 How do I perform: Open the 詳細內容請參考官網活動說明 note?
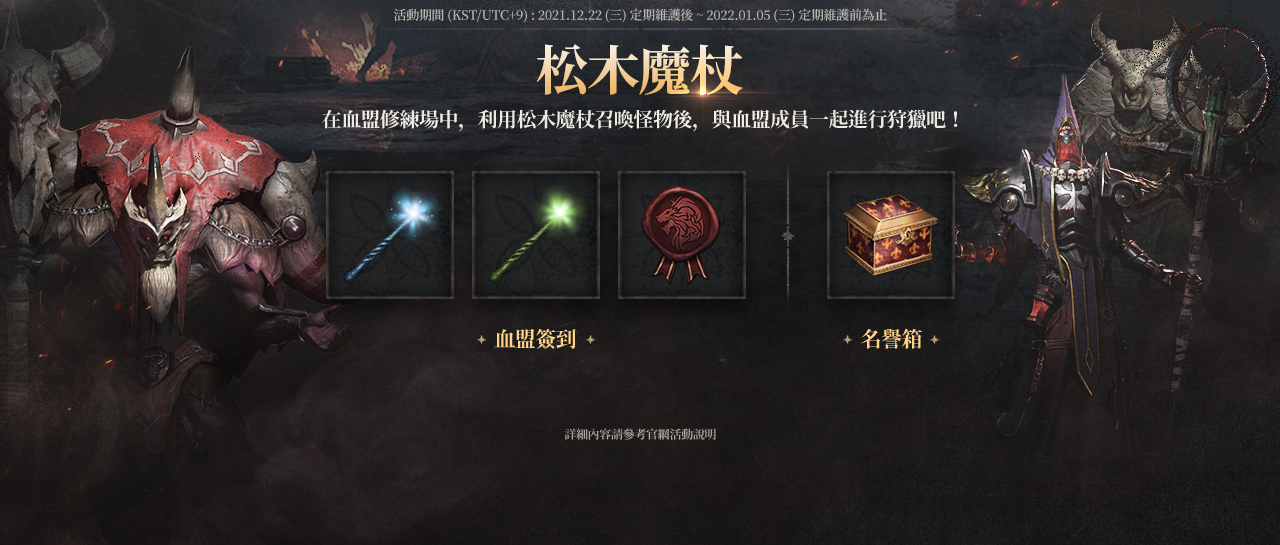(640, 435)
